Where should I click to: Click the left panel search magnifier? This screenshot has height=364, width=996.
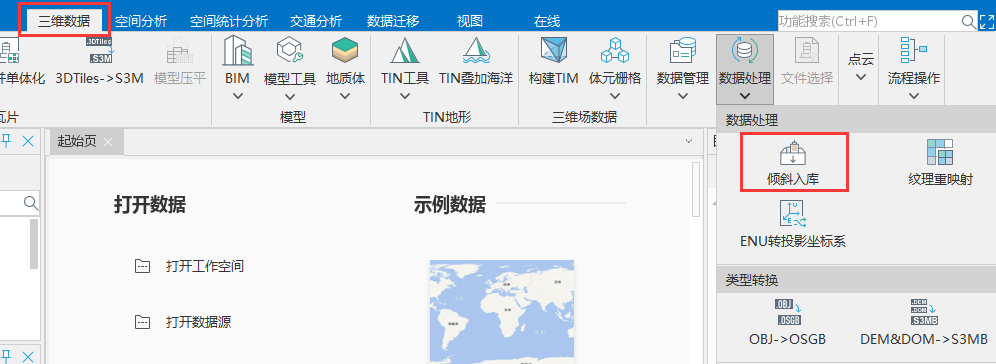click(30, 203)
